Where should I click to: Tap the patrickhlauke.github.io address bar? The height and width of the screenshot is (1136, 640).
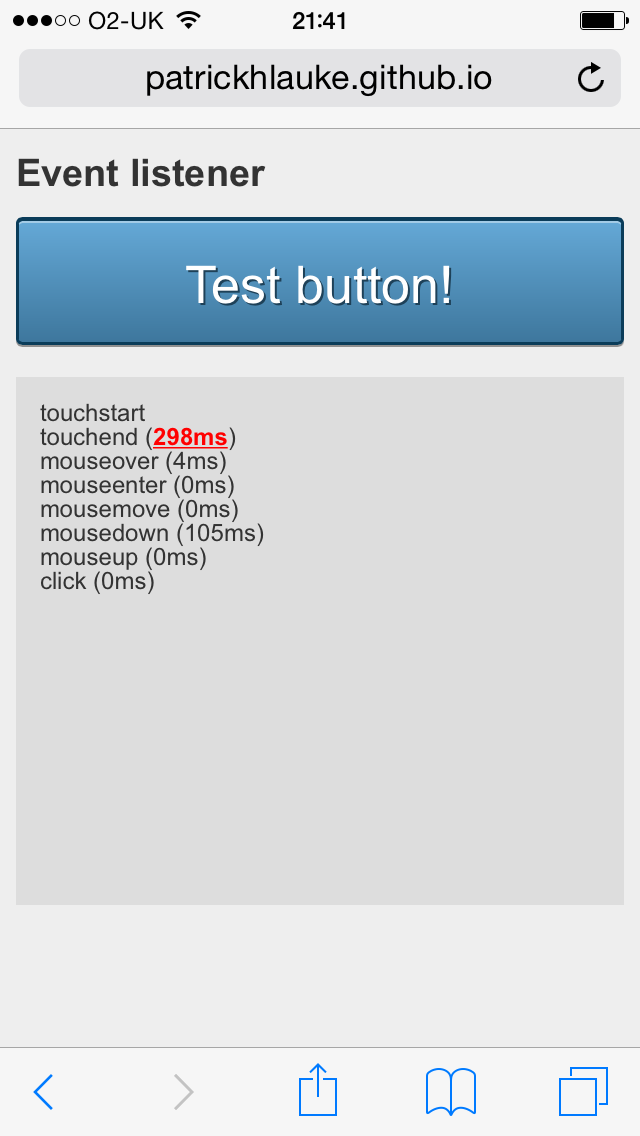(318, 78)
